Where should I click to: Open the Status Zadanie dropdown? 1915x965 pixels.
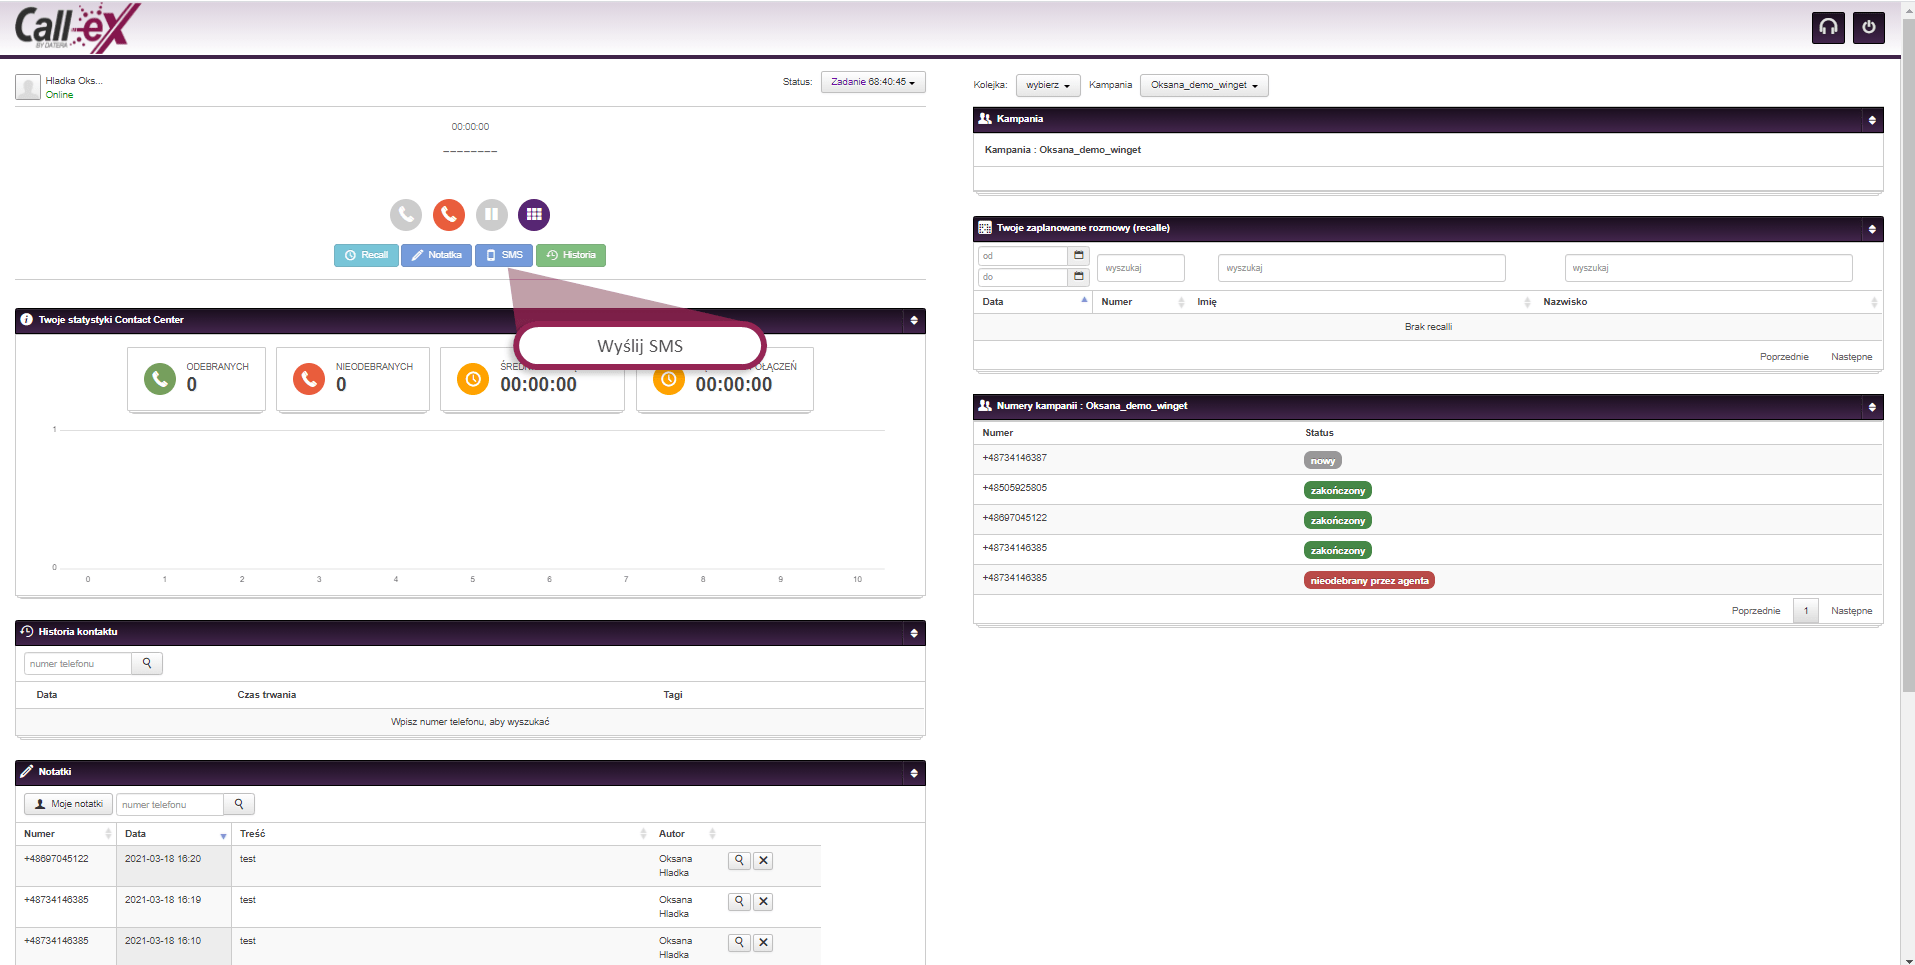[x=872, y=82]
